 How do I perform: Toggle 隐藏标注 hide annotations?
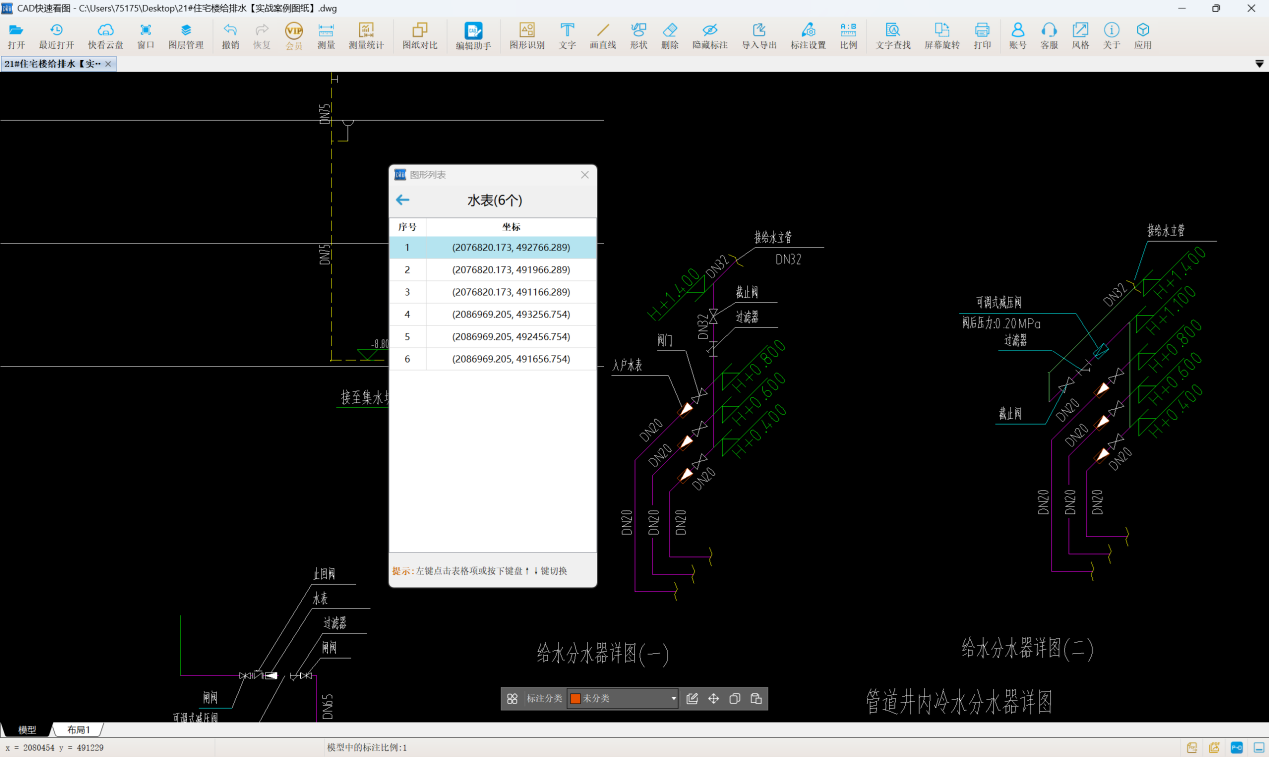710,36
